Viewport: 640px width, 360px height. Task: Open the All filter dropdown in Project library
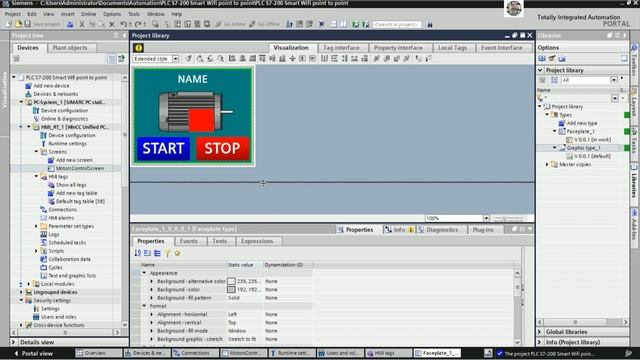click(x=614, y=80)
